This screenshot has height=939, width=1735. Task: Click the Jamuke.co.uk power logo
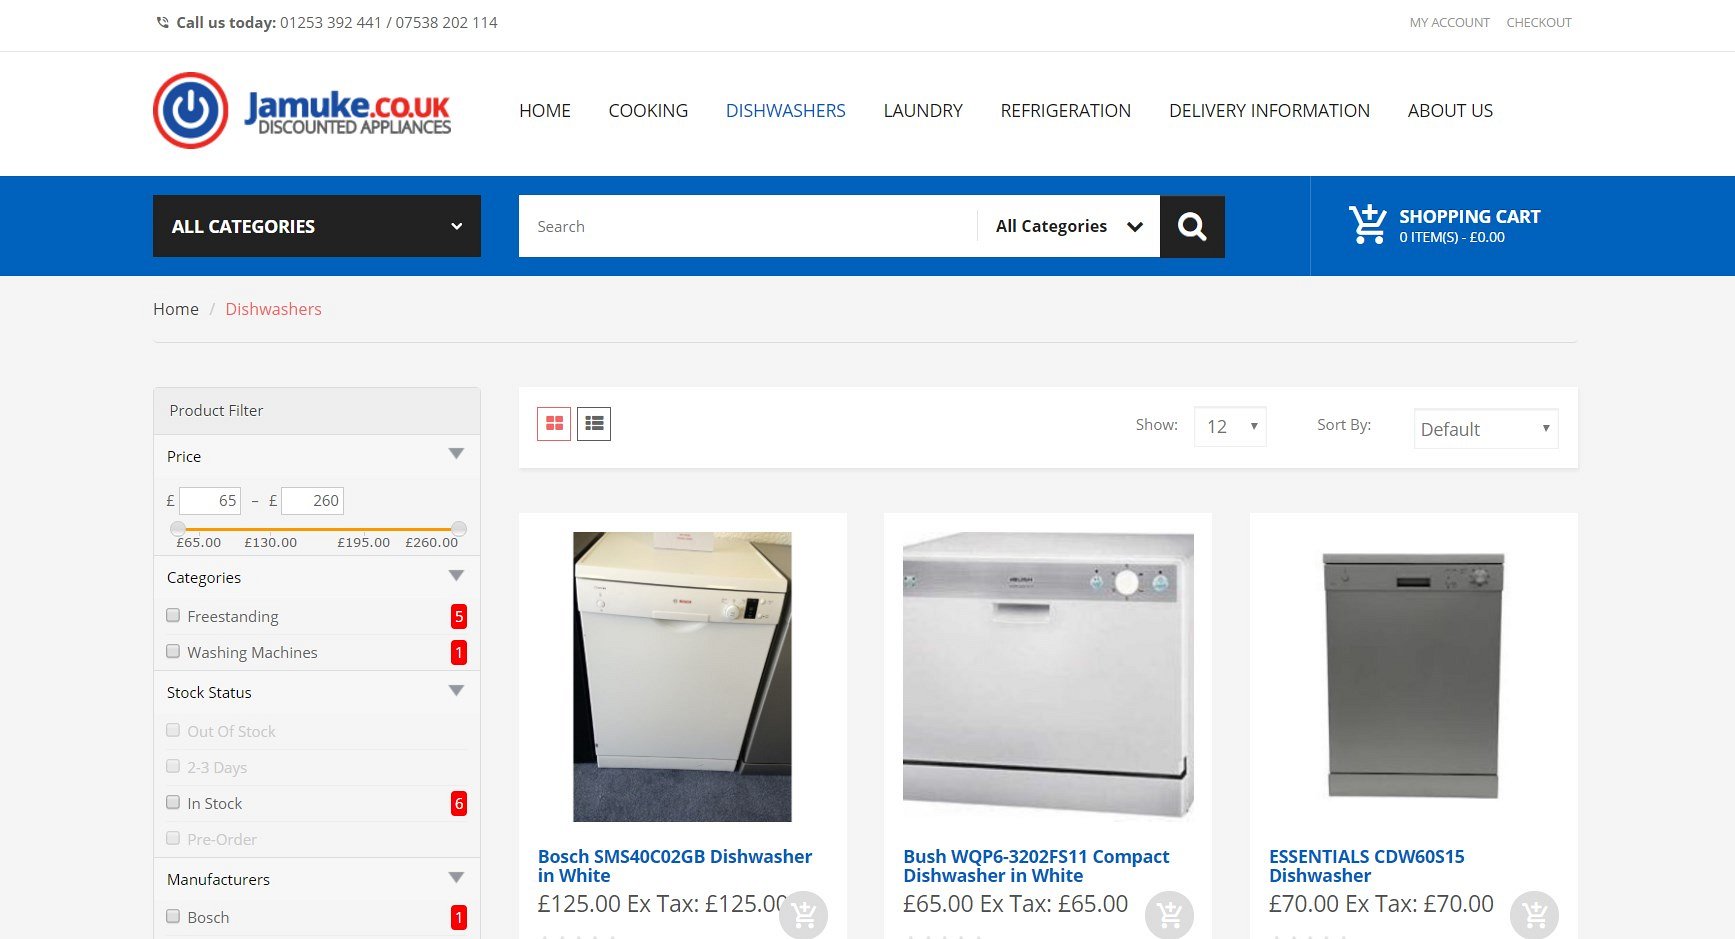point(191,111)
